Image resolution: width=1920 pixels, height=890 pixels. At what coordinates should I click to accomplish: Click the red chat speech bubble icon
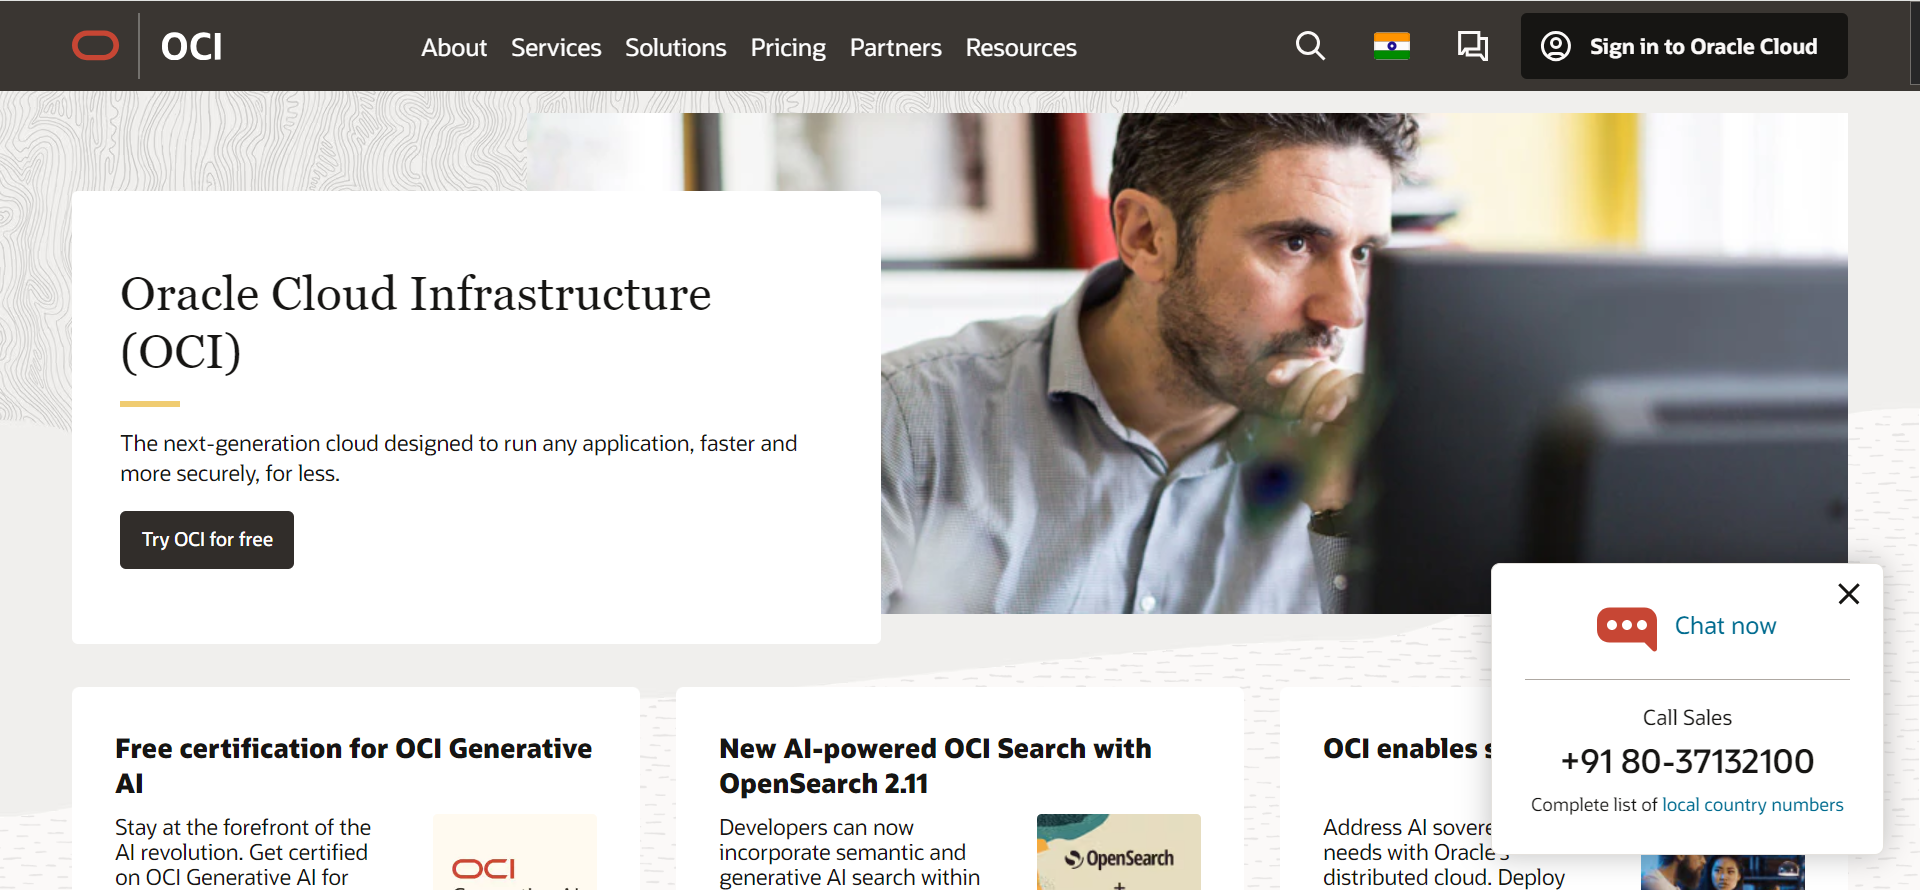pyautogui.click(x=1627, y=628)
